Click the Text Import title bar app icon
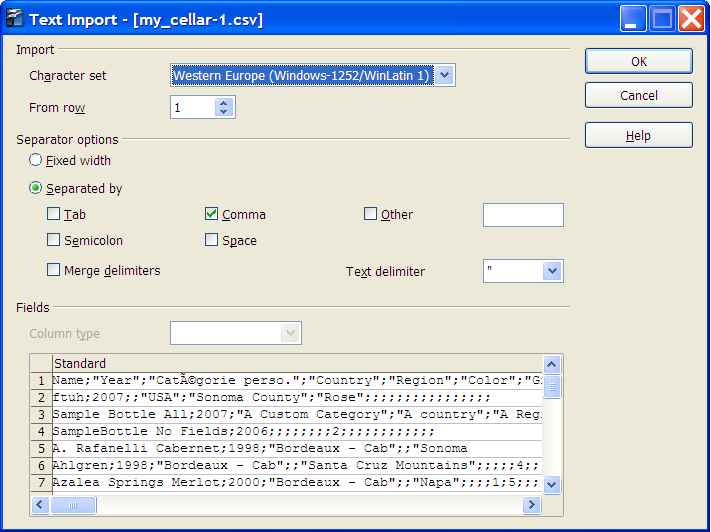The width and height of the screenshot is (711, 532). tap(14, 19)
